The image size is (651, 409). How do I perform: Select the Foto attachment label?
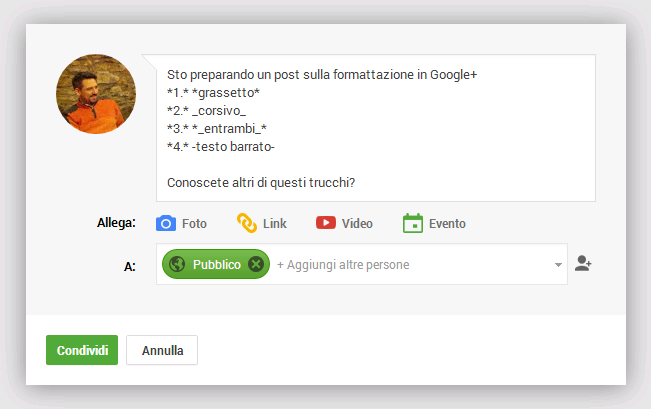[194, 224]
